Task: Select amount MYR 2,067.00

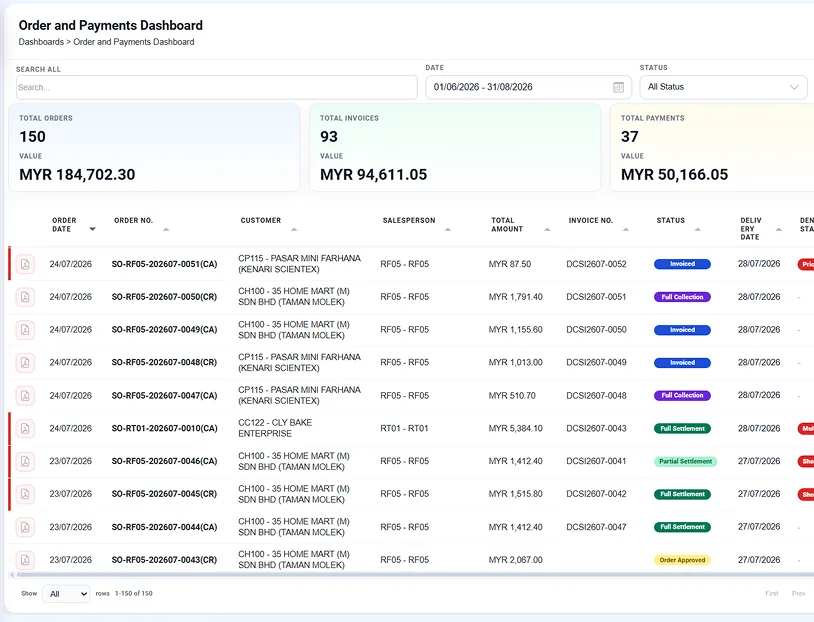Action: point(515,560)
